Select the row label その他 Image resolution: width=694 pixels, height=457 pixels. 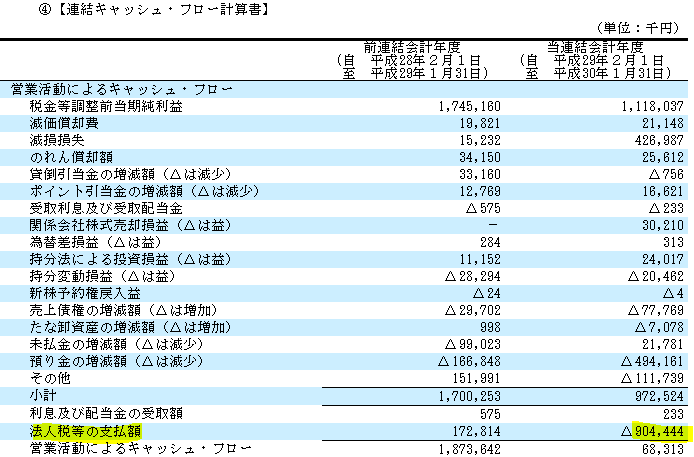50,378
